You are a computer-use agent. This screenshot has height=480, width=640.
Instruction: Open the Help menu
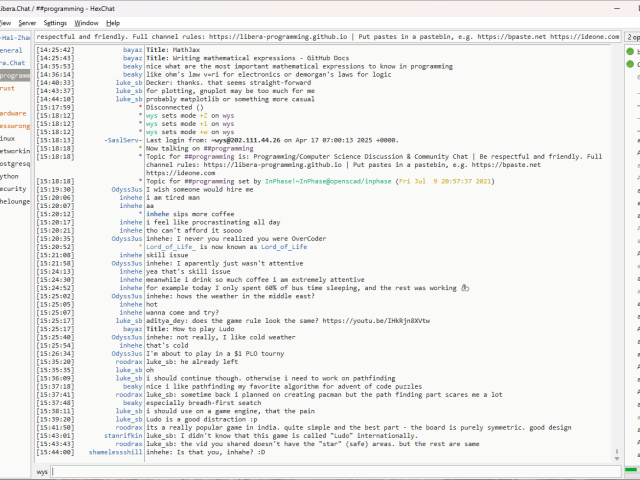113,22
